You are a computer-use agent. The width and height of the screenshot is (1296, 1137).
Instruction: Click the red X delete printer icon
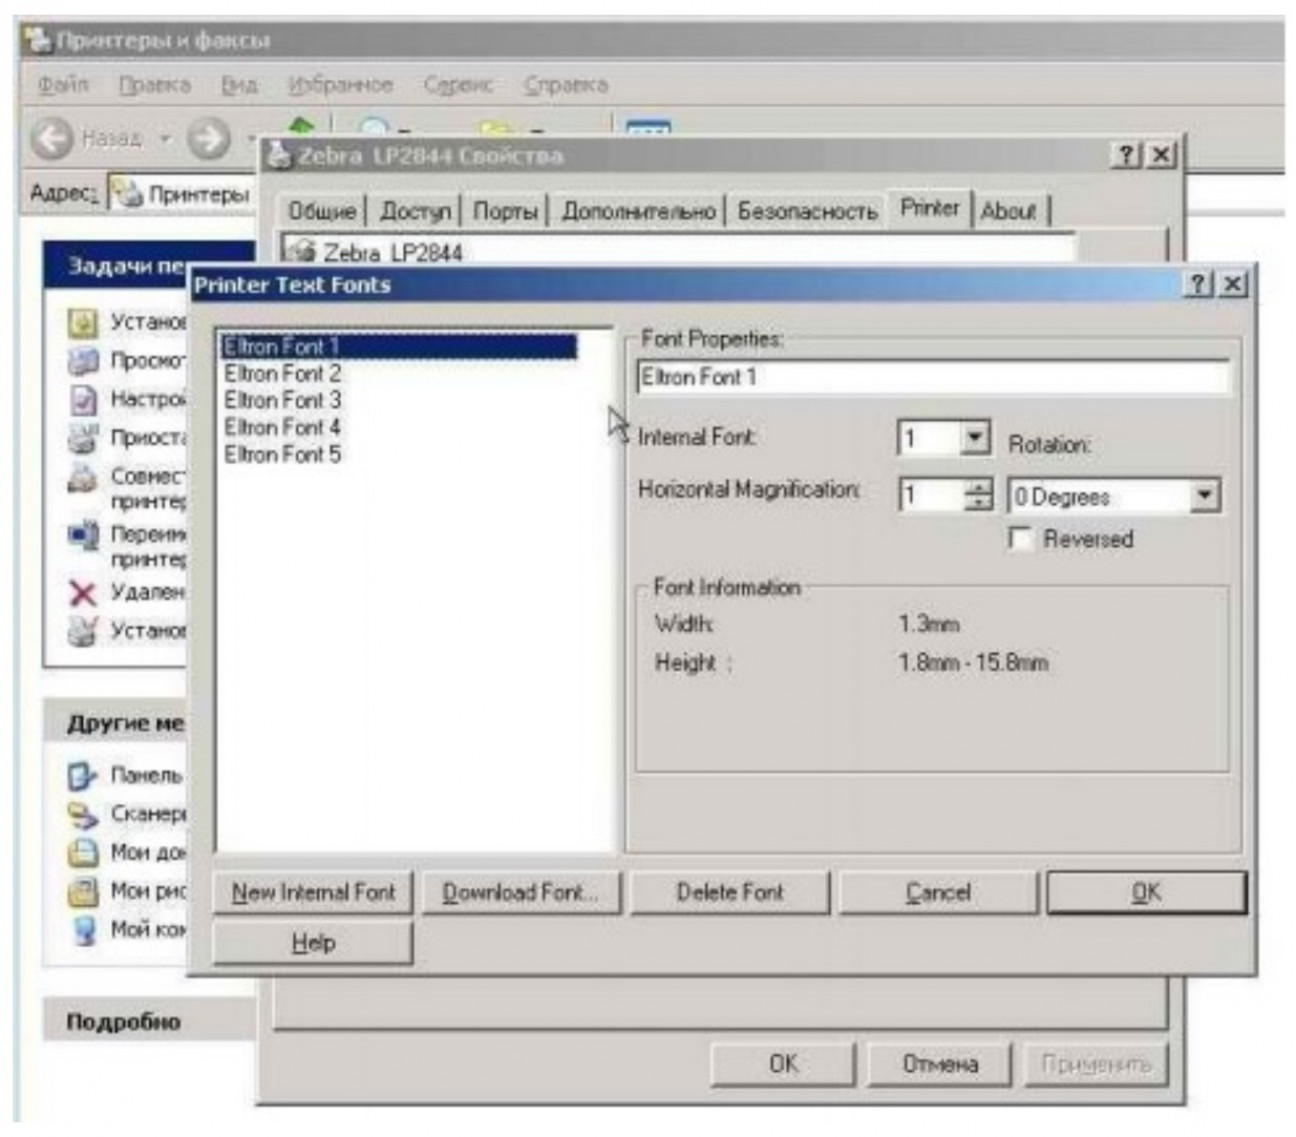[x=82, y=593]
